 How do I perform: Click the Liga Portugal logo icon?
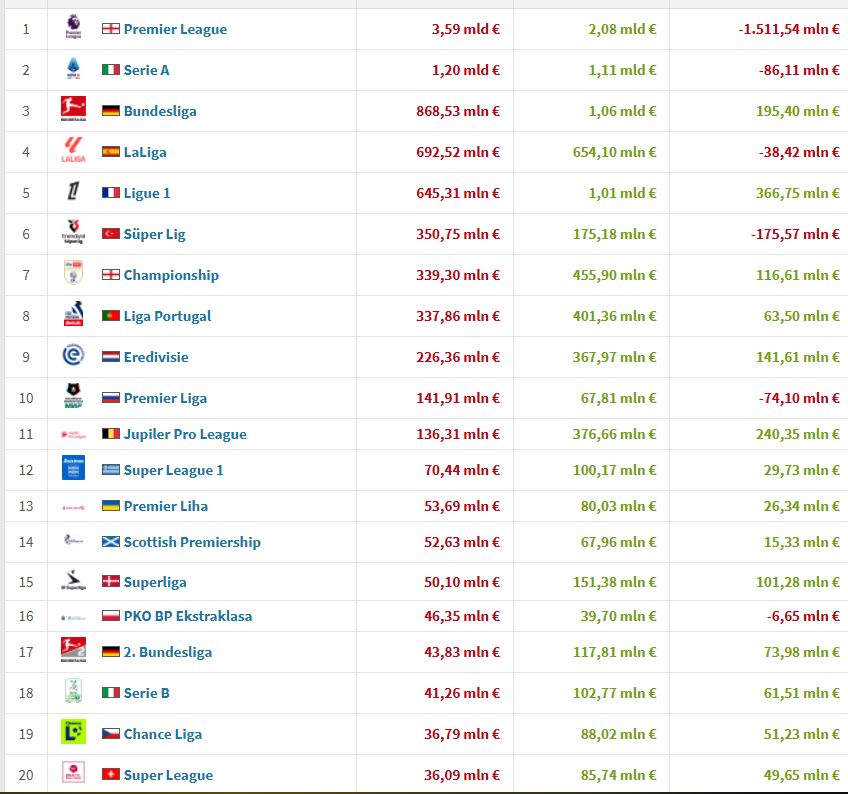(x=73, y=315)
